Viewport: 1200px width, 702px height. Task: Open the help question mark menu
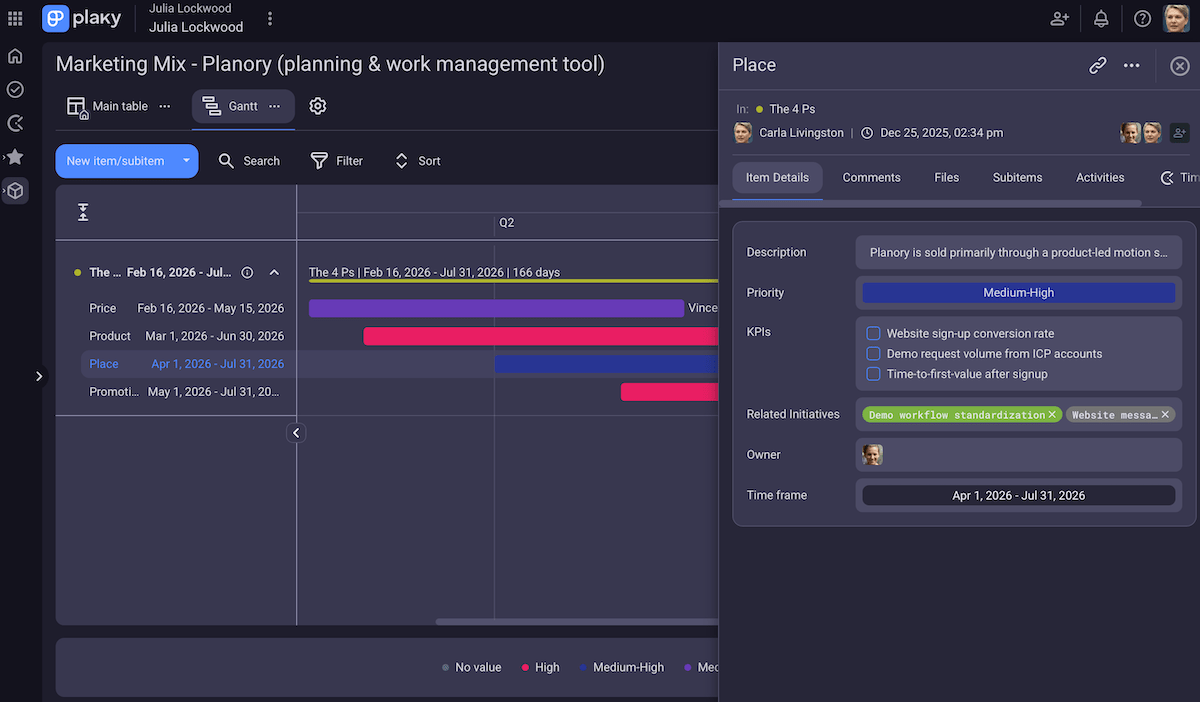pos(1142,18)
